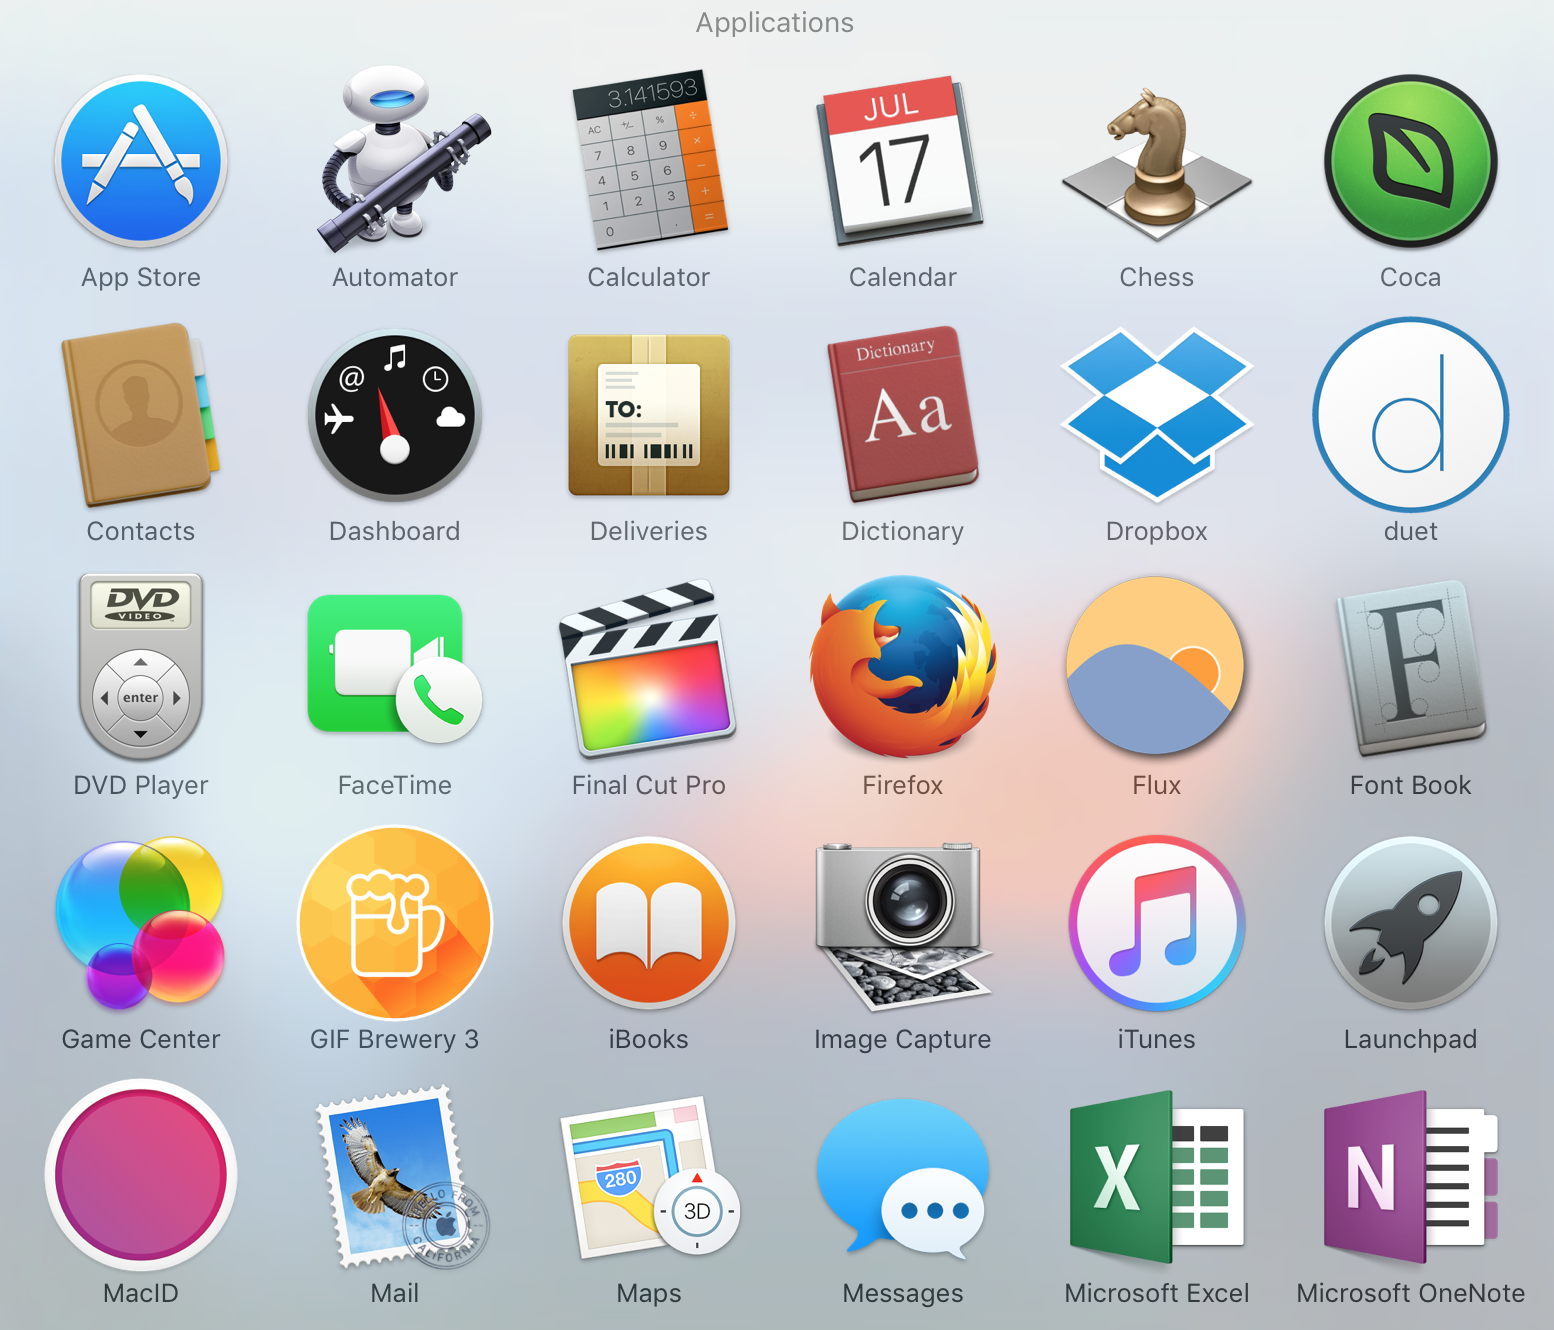Screen dimensions: 1554x1330
Task: Start a game of Chess
Action: pyautogui.click(x=1156, y=165)
